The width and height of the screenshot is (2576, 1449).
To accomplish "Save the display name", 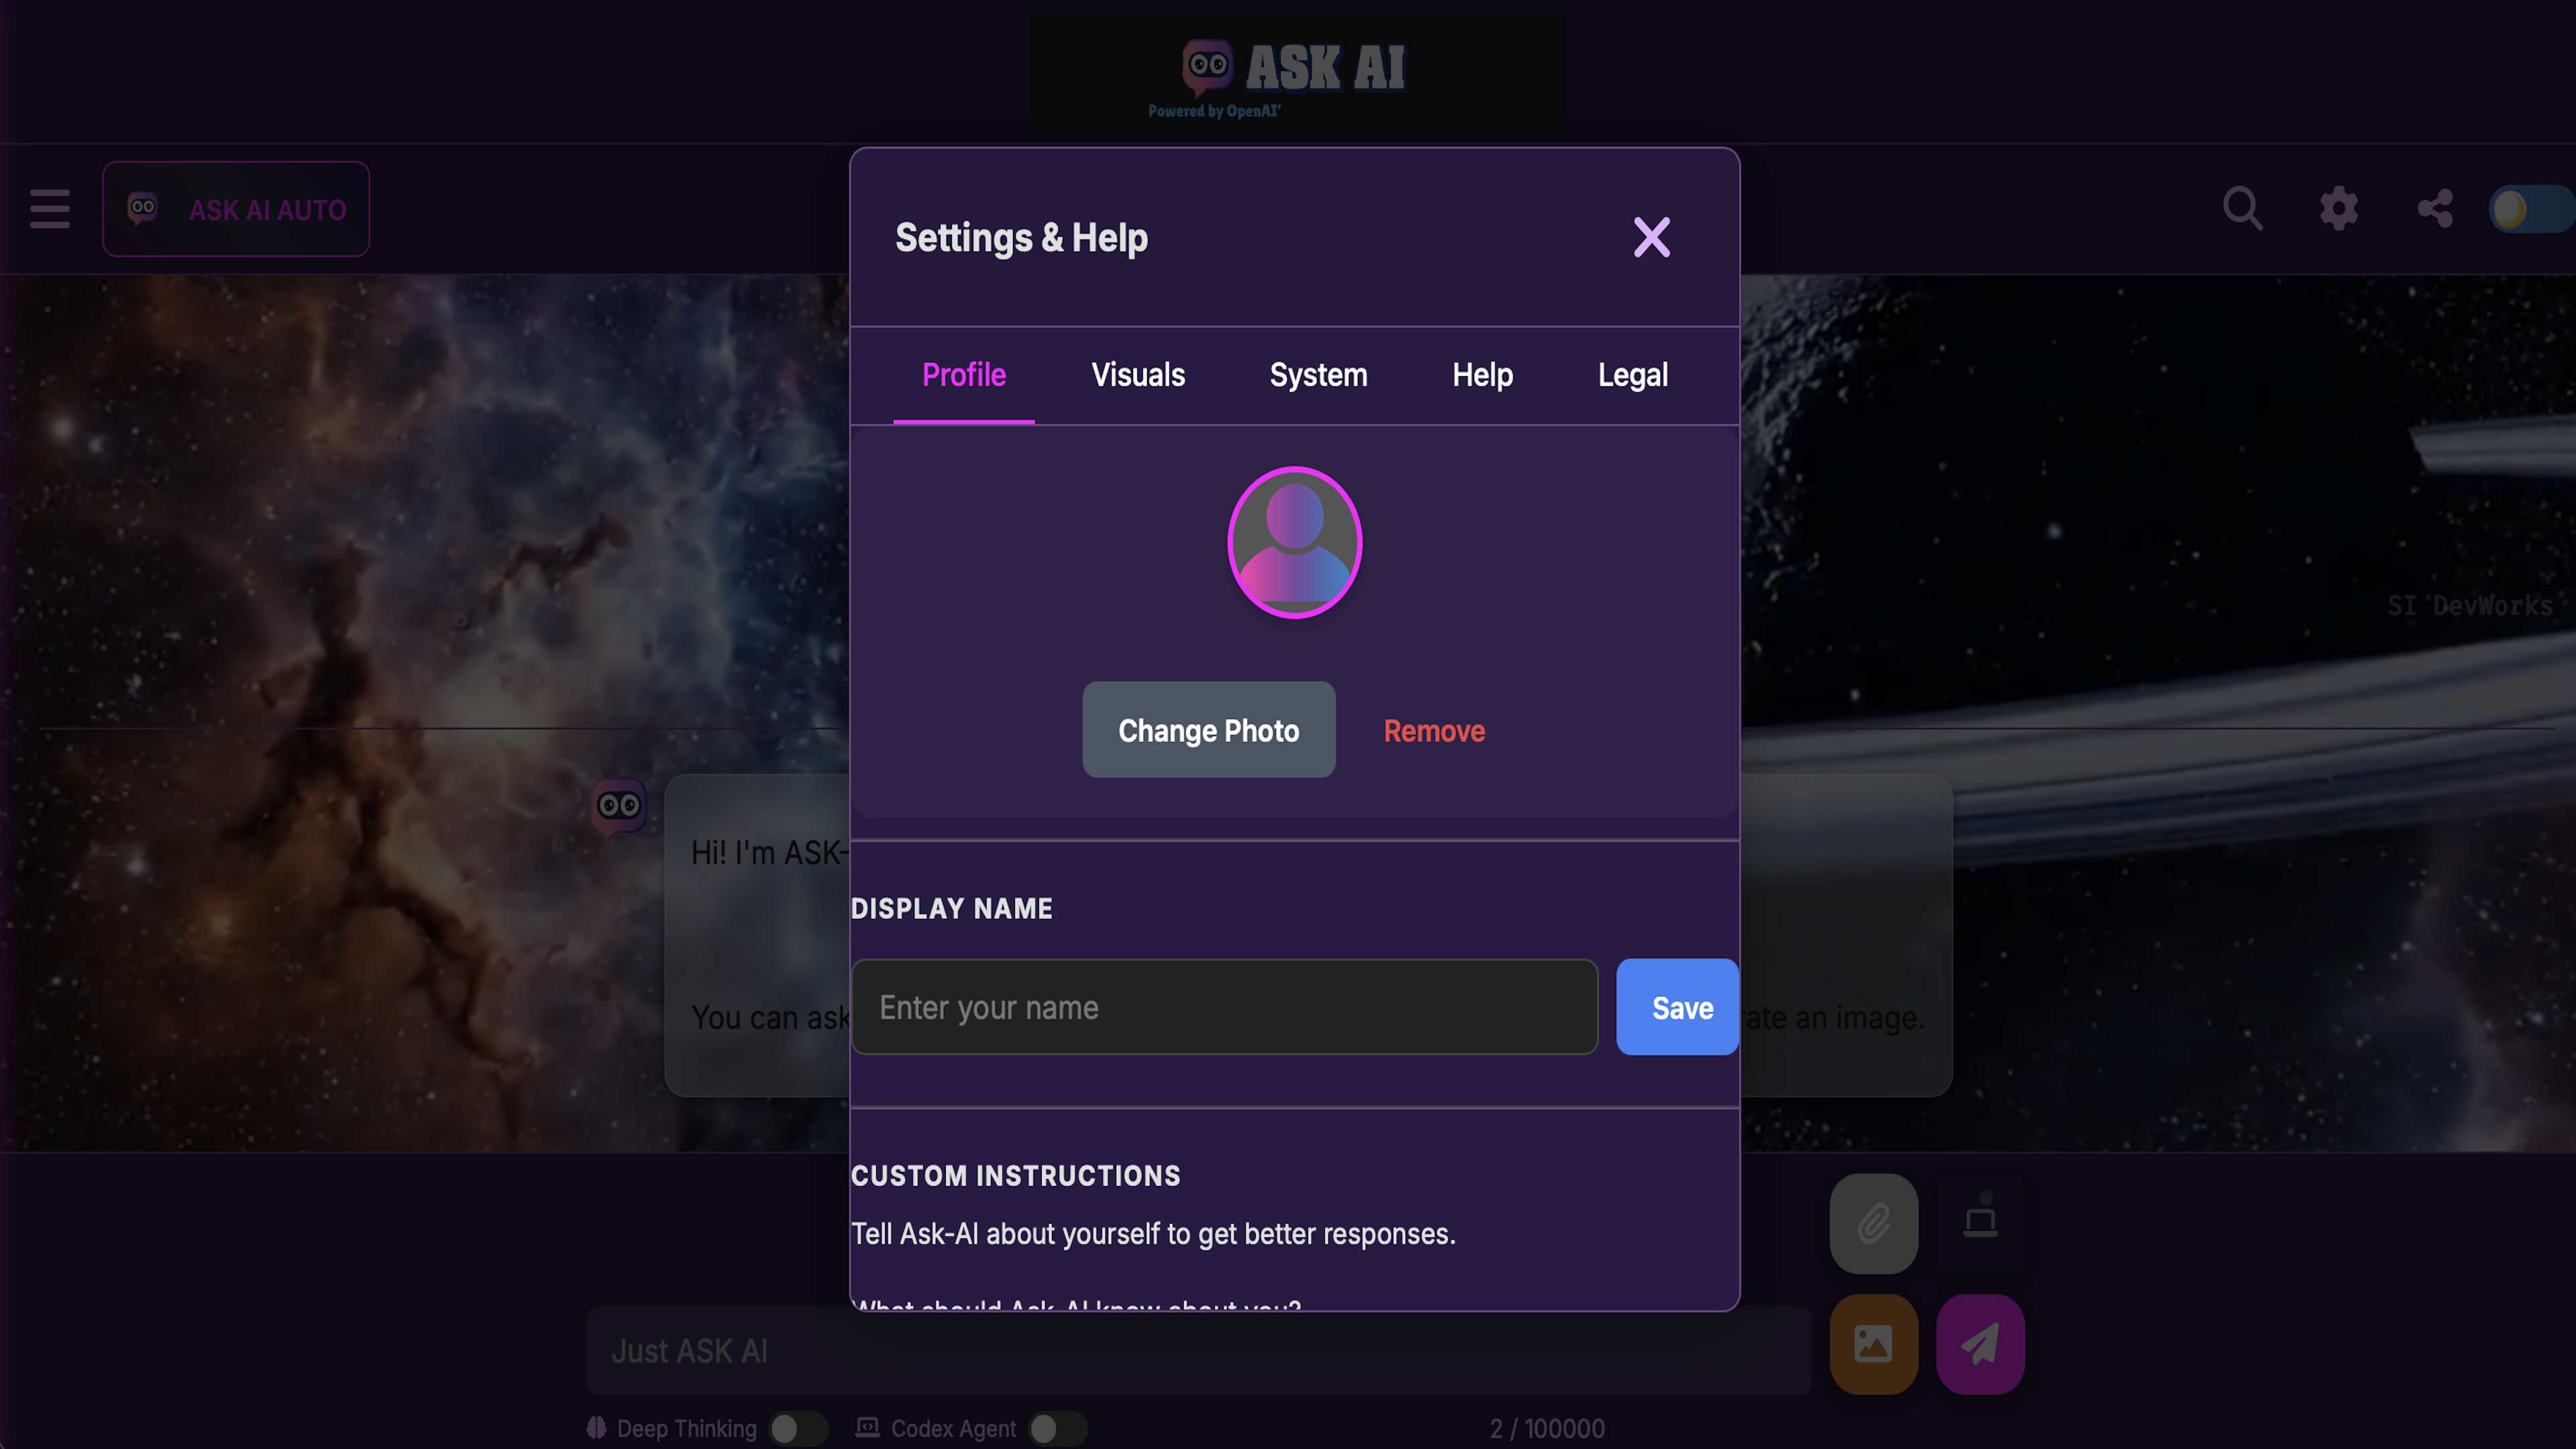I will 1677,1007.
